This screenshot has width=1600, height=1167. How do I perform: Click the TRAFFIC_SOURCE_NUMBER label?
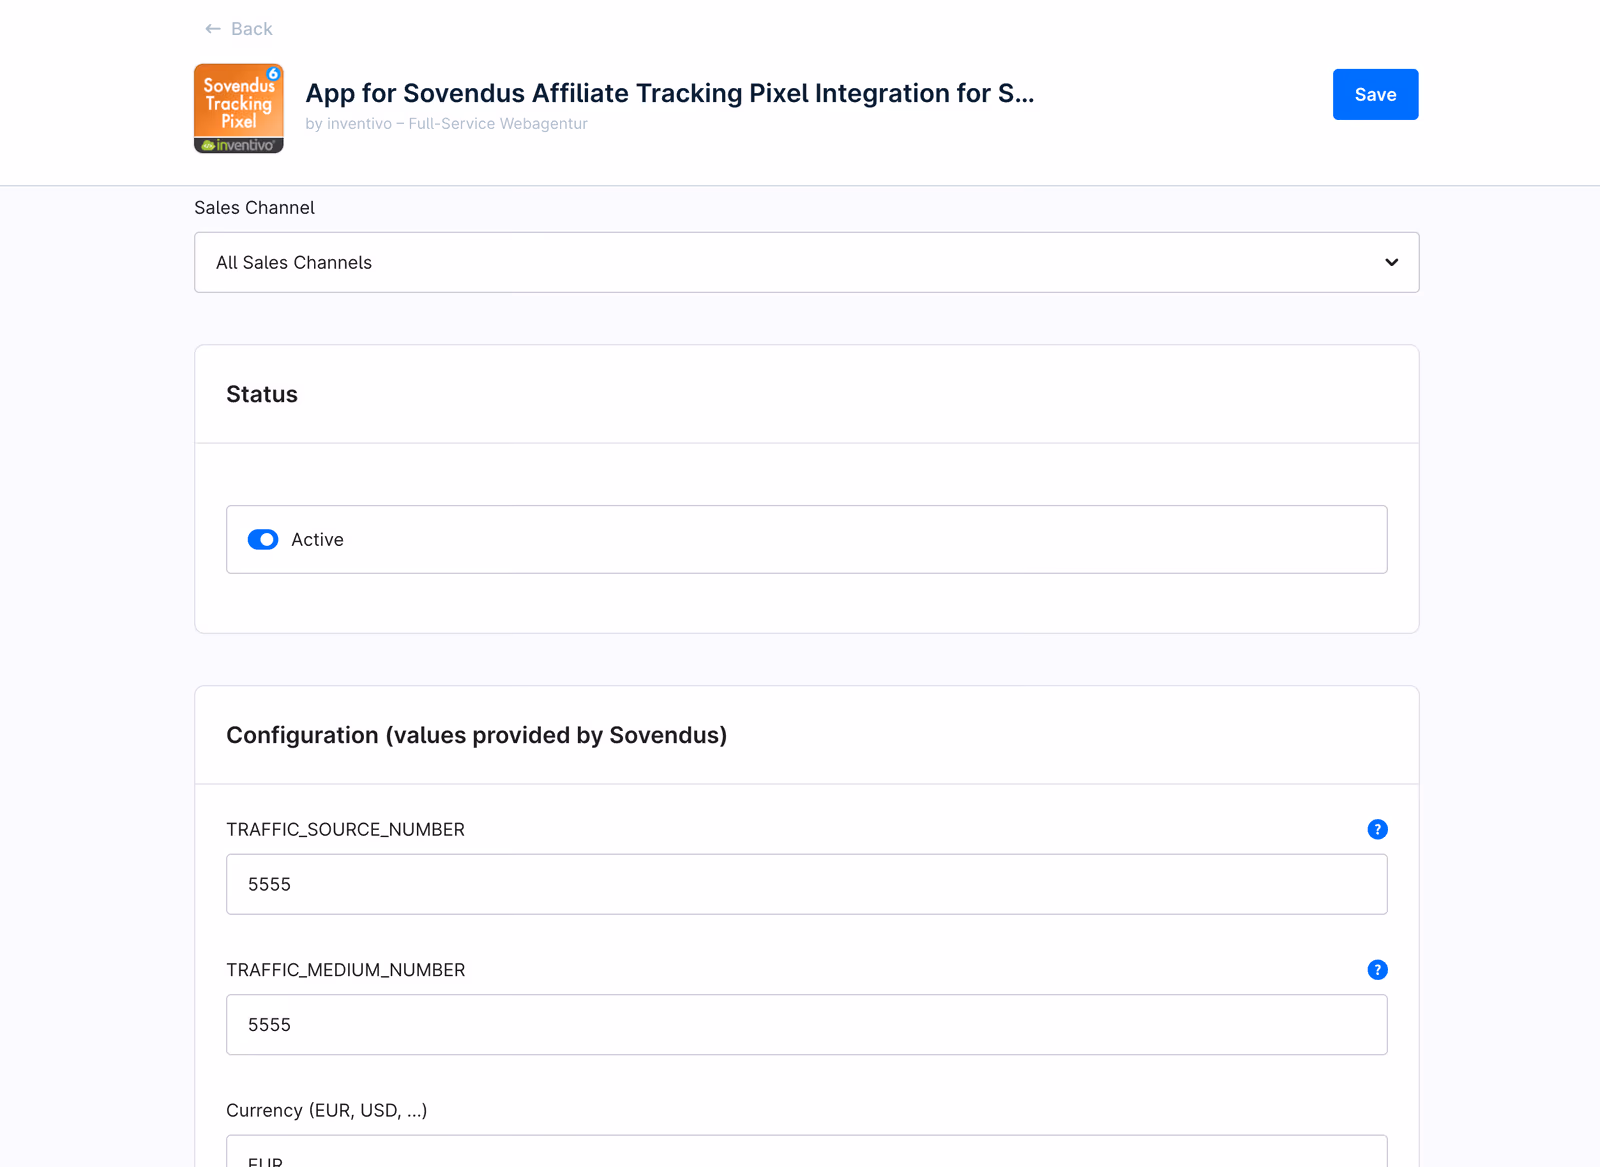tap(345, 830)
